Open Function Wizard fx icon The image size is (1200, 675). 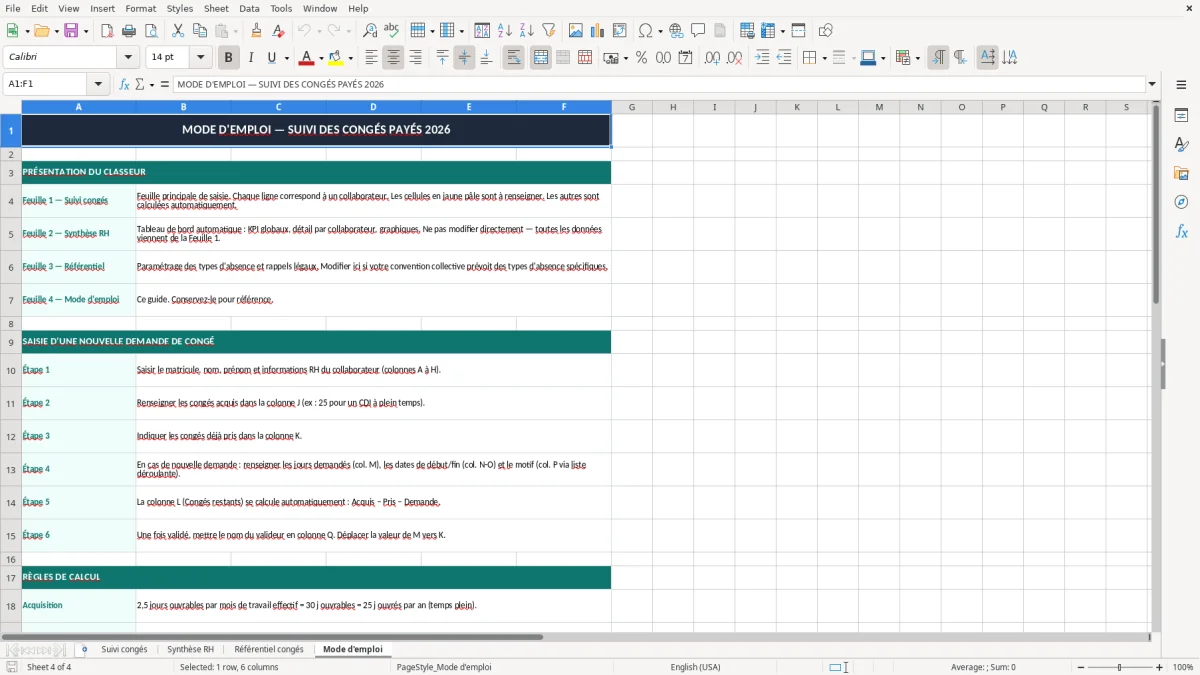tap(124, 84)
